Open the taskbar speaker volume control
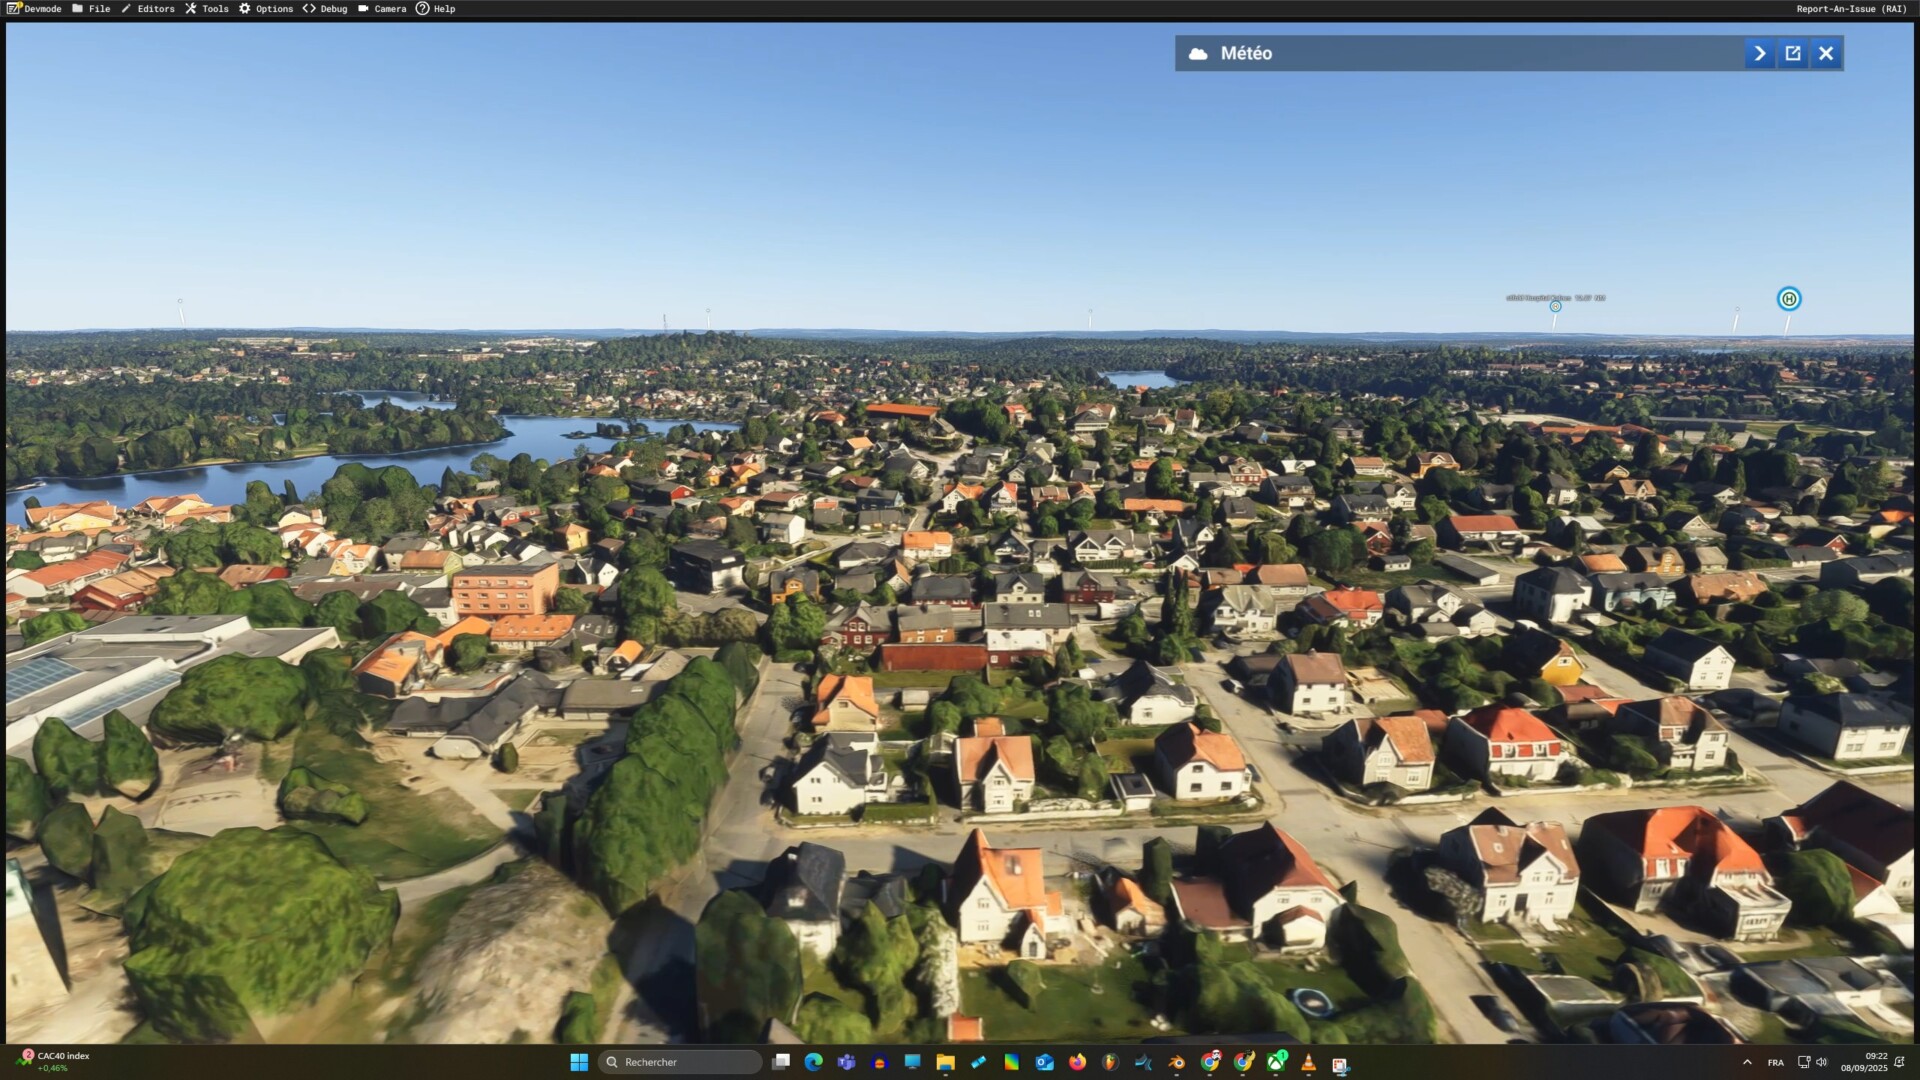1920x1080 pixels. [x=1822, y=1062]
